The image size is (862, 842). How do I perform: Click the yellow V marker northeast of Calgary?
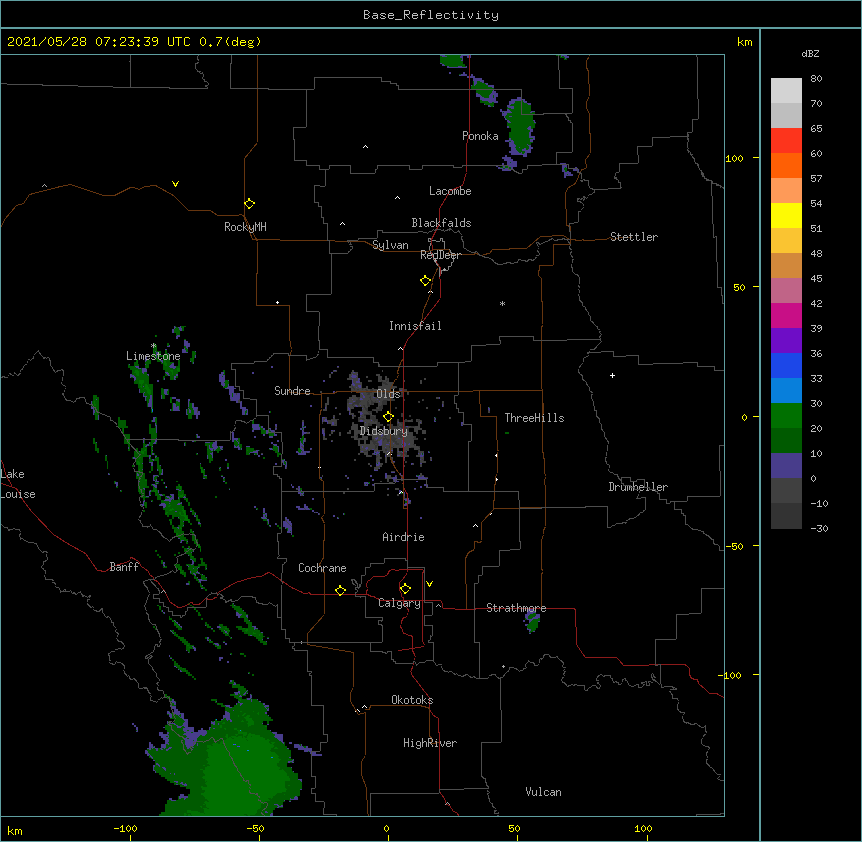pyautogui.click(x=429, y=584)
